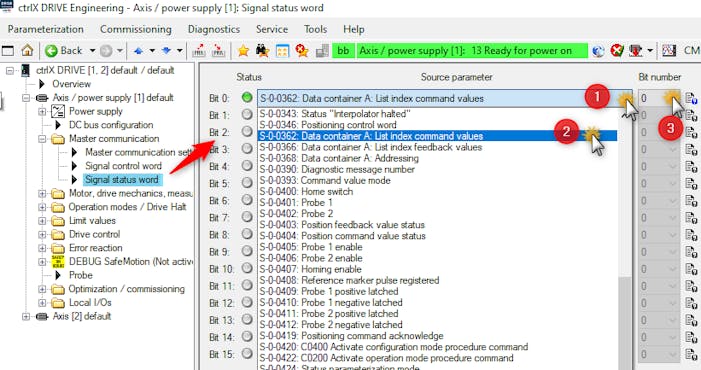Image resolution: width=701 pixels, height=370 pixels.
Task: Expand the Axis [2] default node
Action: 26,316
